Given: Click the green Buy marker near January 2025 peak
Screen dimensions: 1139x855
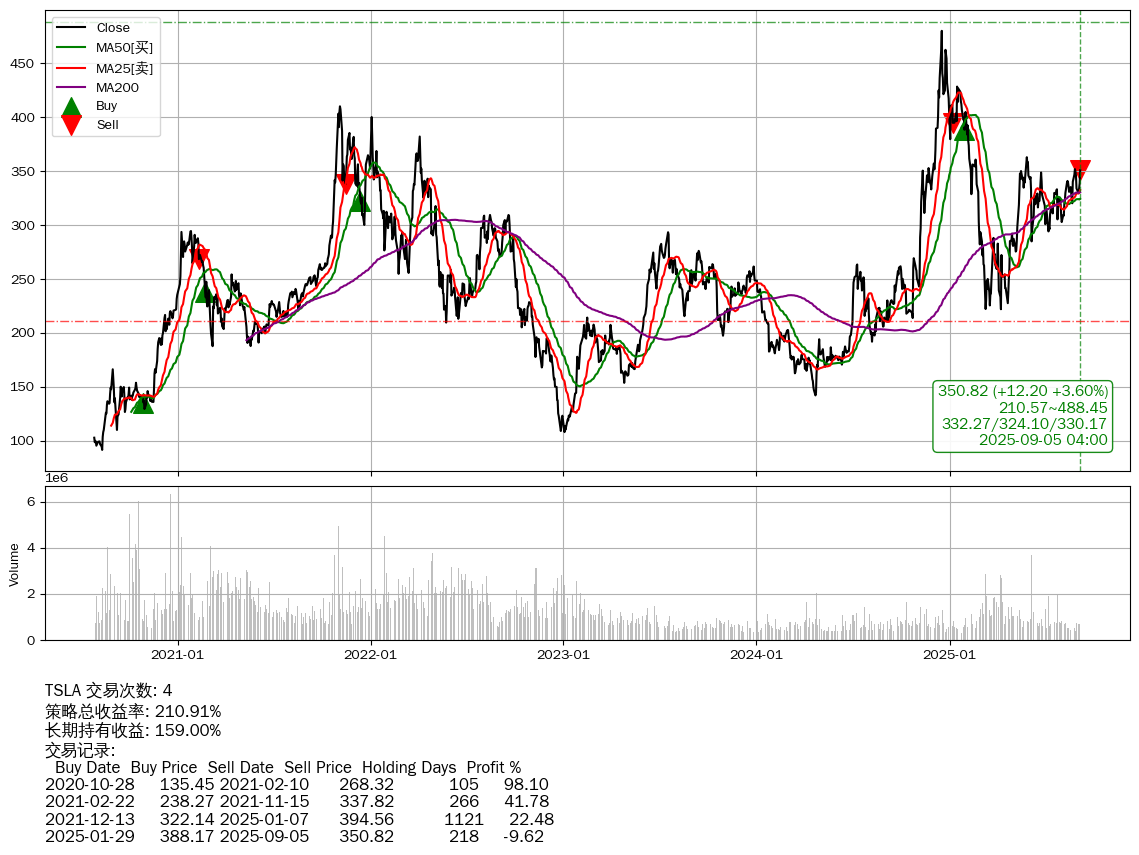Looking at the screenshot, I should [x=964, y=130].
